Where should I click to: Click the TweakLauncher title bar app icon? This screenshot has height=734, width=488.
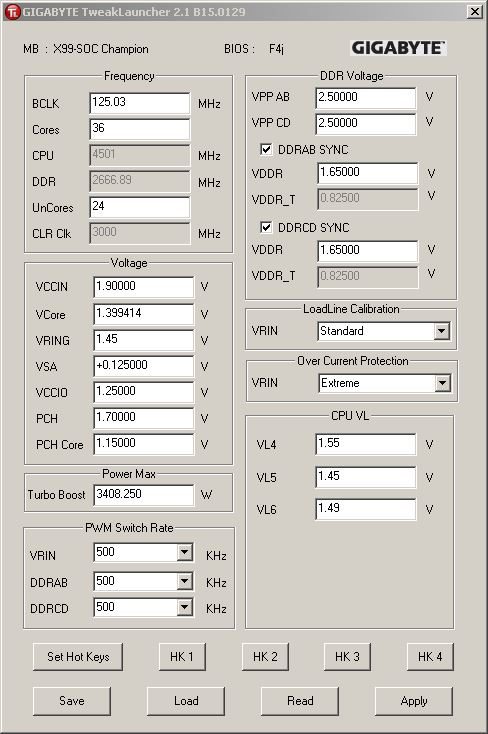click(x=13, y=12)
